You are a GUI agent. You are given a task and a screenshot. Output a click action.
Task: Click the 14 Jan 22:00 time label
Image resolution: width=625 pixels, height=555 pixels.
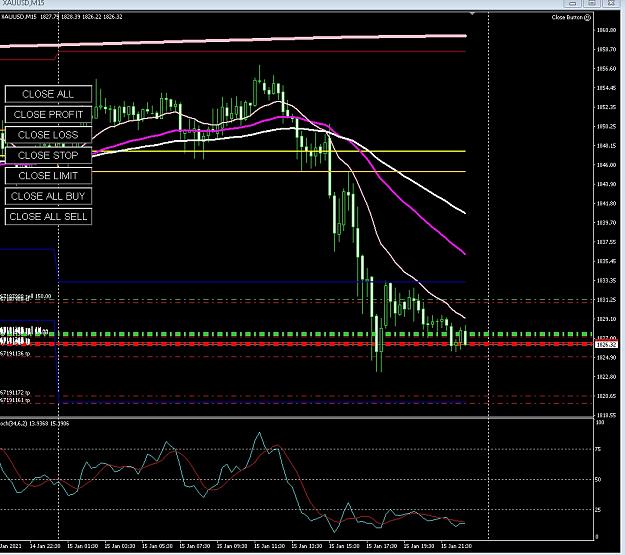[45, 546]
